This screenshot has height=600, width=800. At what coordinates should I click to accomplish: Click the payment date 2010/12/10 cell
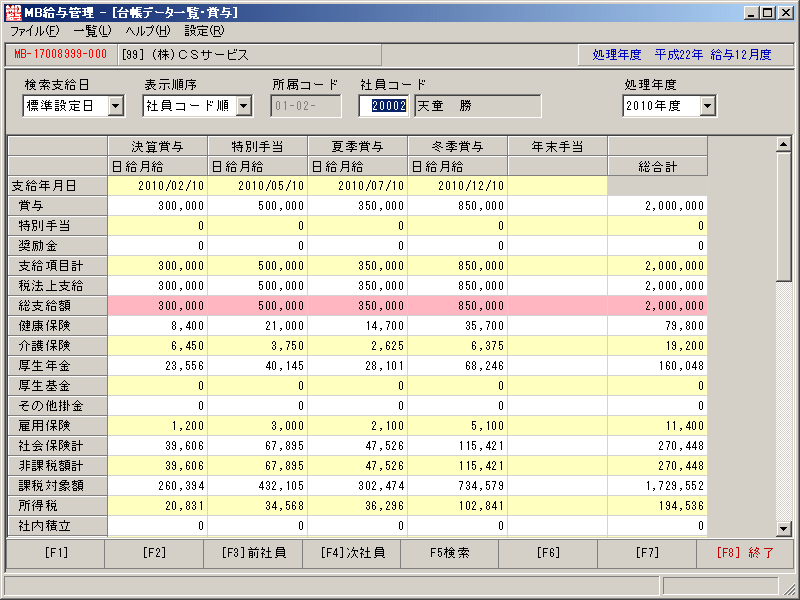coord(458,186)
